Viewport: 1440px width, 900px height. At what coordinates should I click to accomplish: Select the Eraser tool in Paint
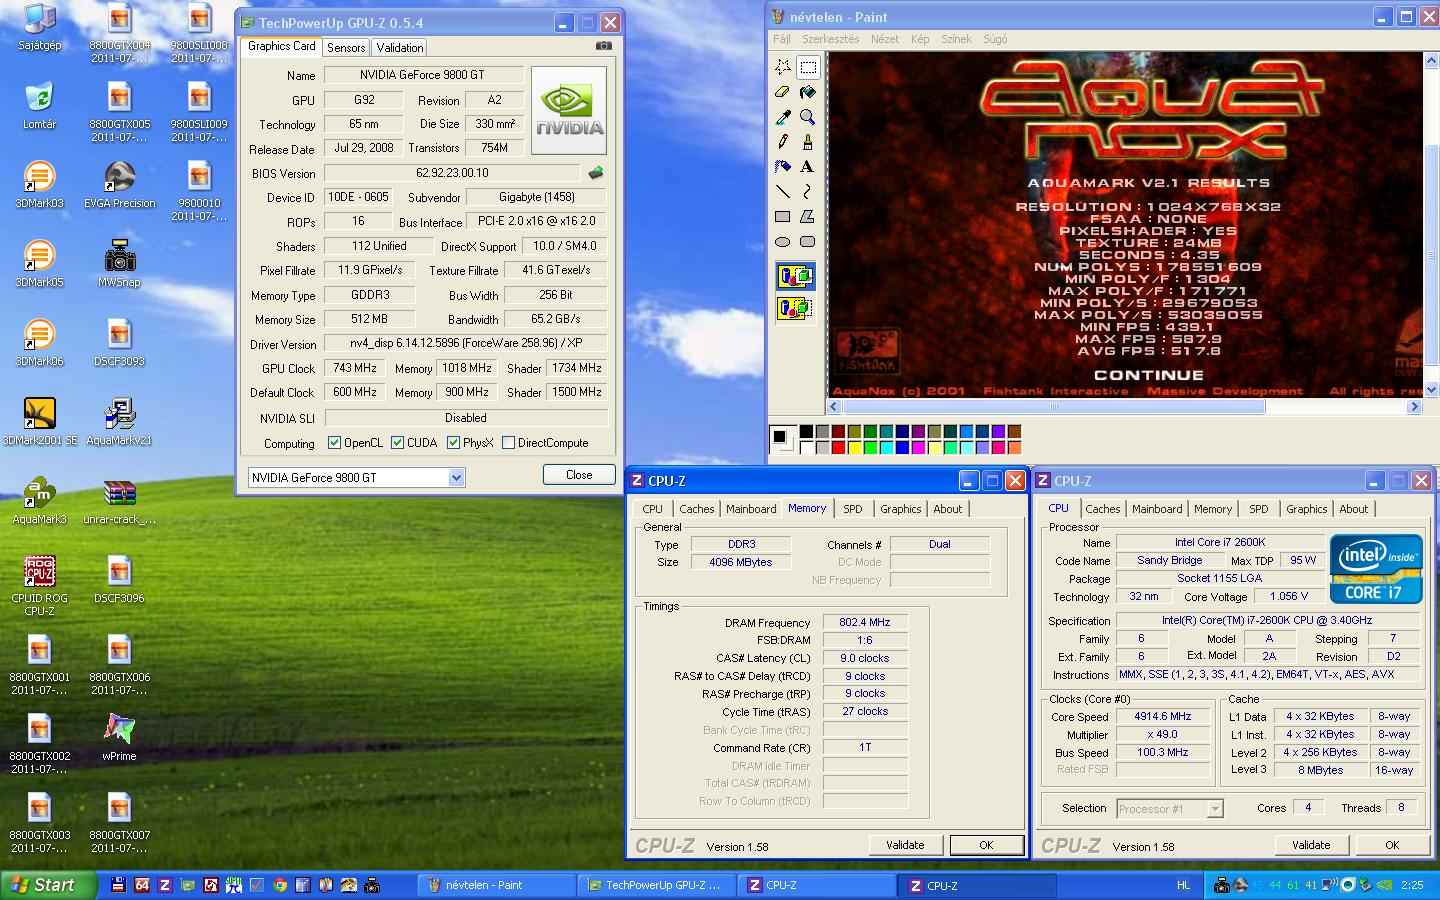[783, 92]
